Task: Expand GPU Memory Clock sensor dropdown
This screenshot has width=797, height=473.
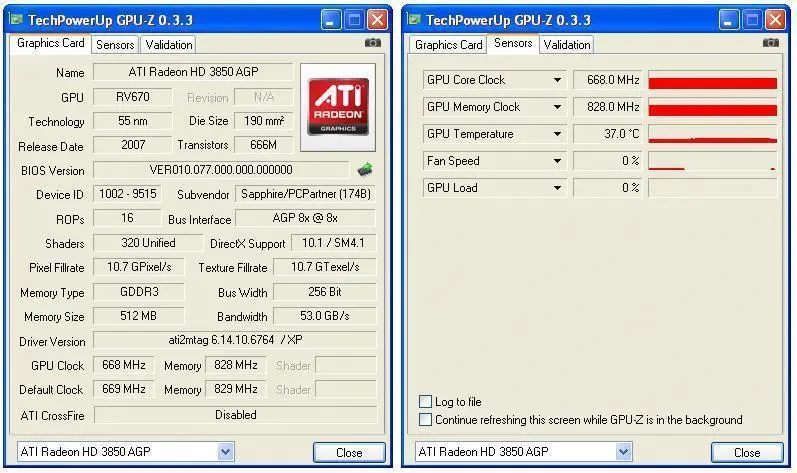Action: [x=558, y=107]
